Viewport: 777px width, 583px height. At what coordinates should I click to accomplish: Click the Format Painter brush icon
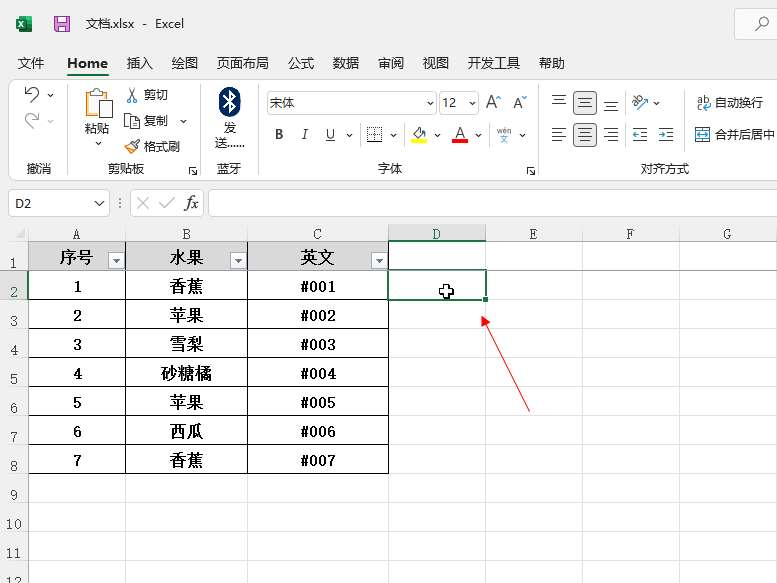[x=132, y=146]
